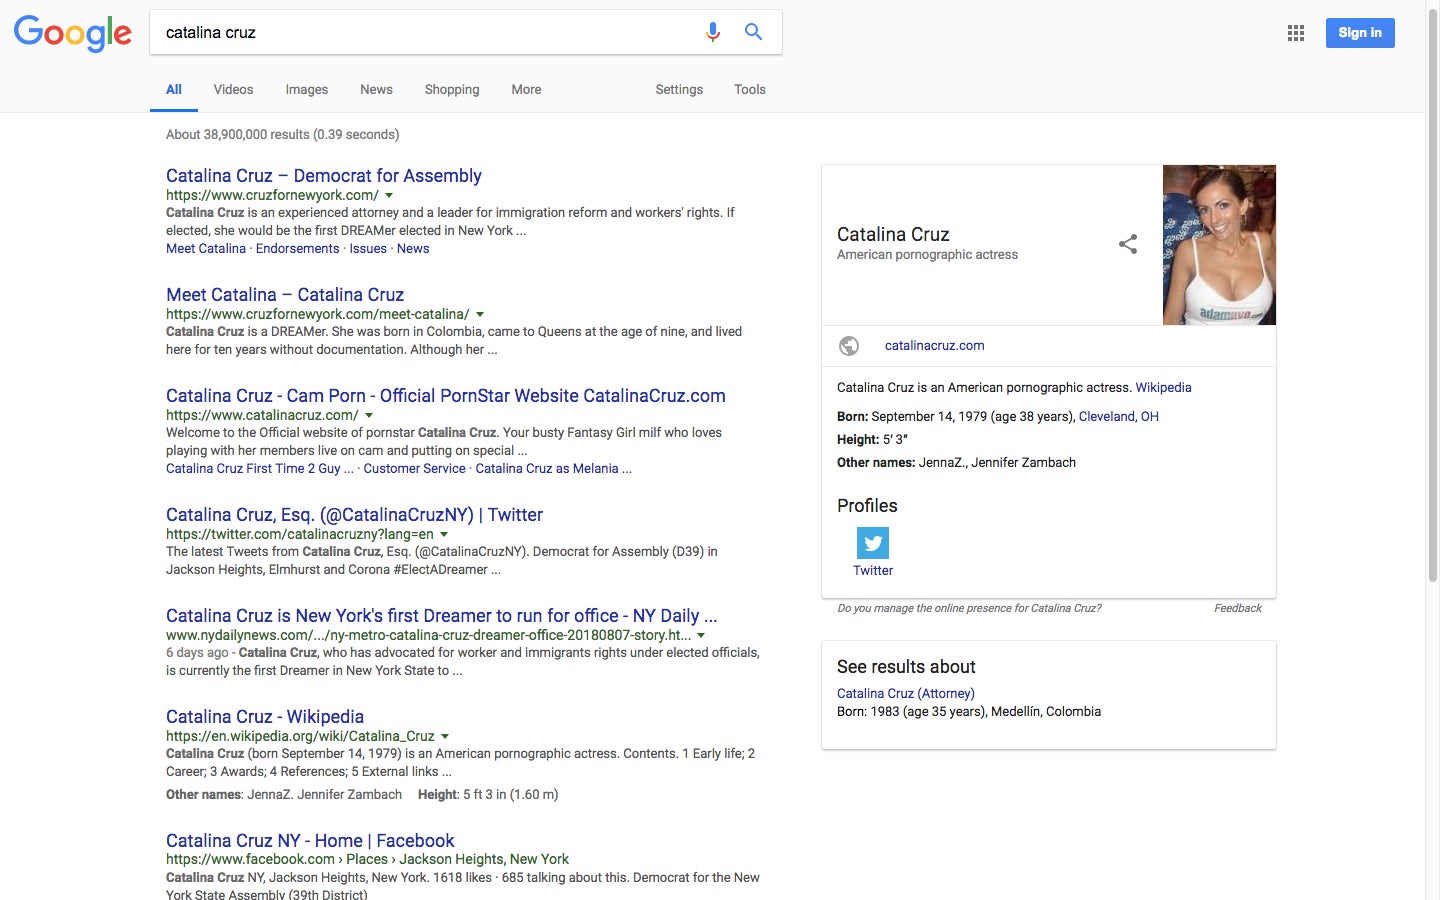The image size is (1440, 900).
Task: Open 'Catalina Cruz – Democrat for Assembly' result
Action: (x=324, y=176)
